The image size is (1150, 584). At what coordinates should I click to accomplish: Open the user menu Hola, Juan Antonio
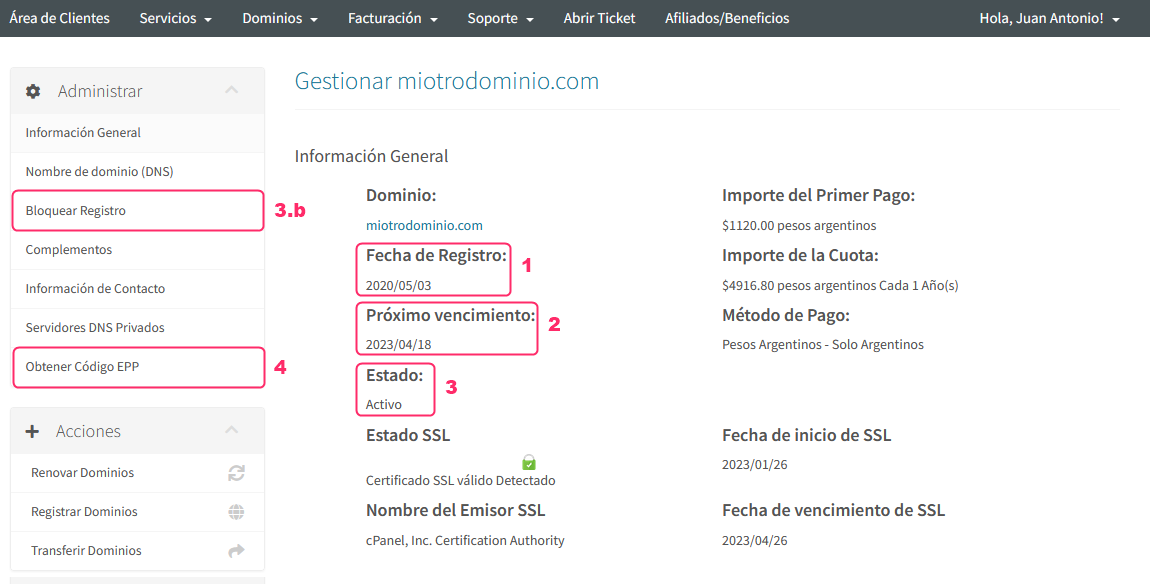(1049, 18)
